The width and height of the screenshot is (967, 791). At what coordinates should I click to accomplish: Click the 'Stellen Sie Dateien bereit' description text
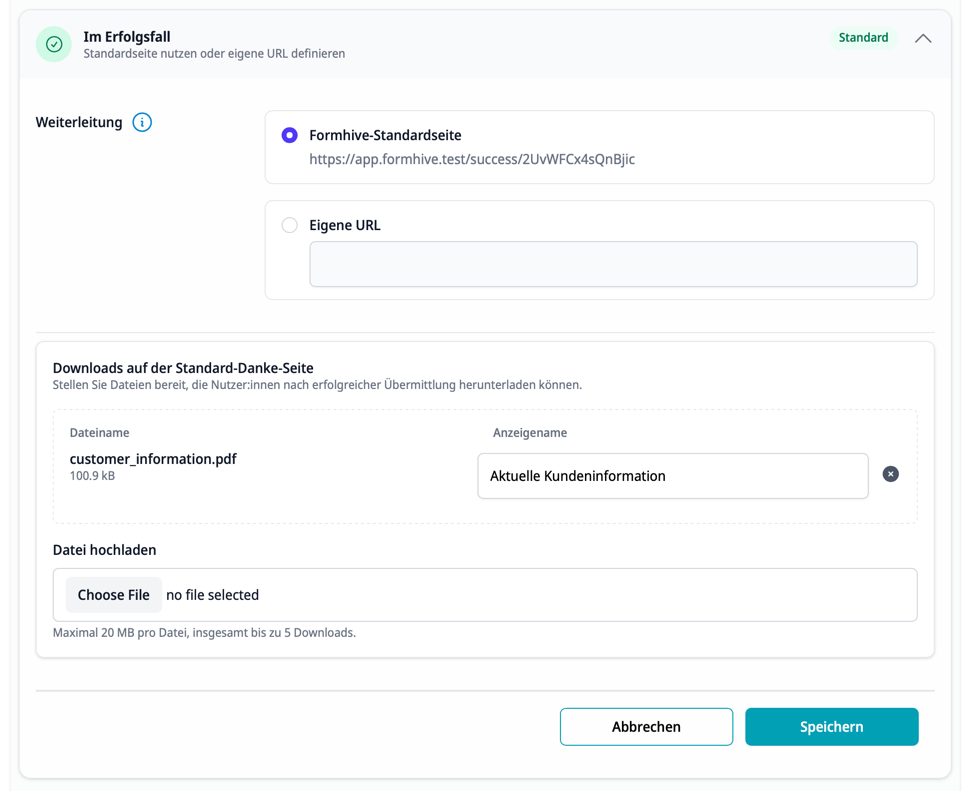[317, 385]
